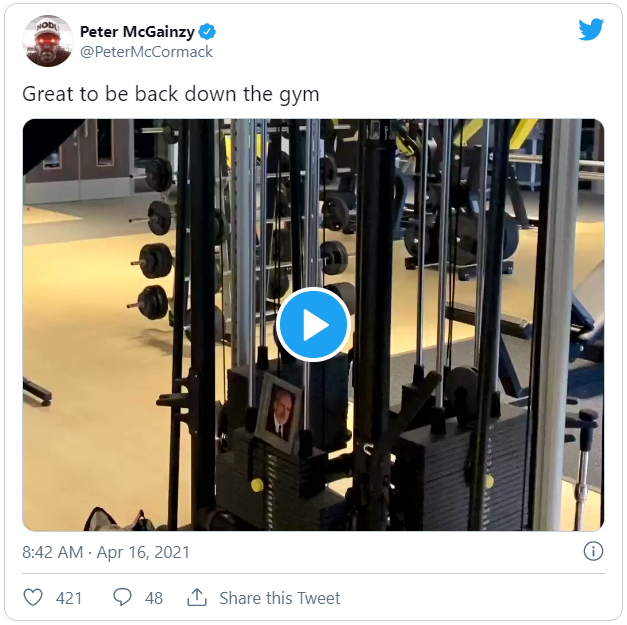Screen dimensions: 627x625
Task: Open Peter McGainzy's profile avatar
Action: 47,41
